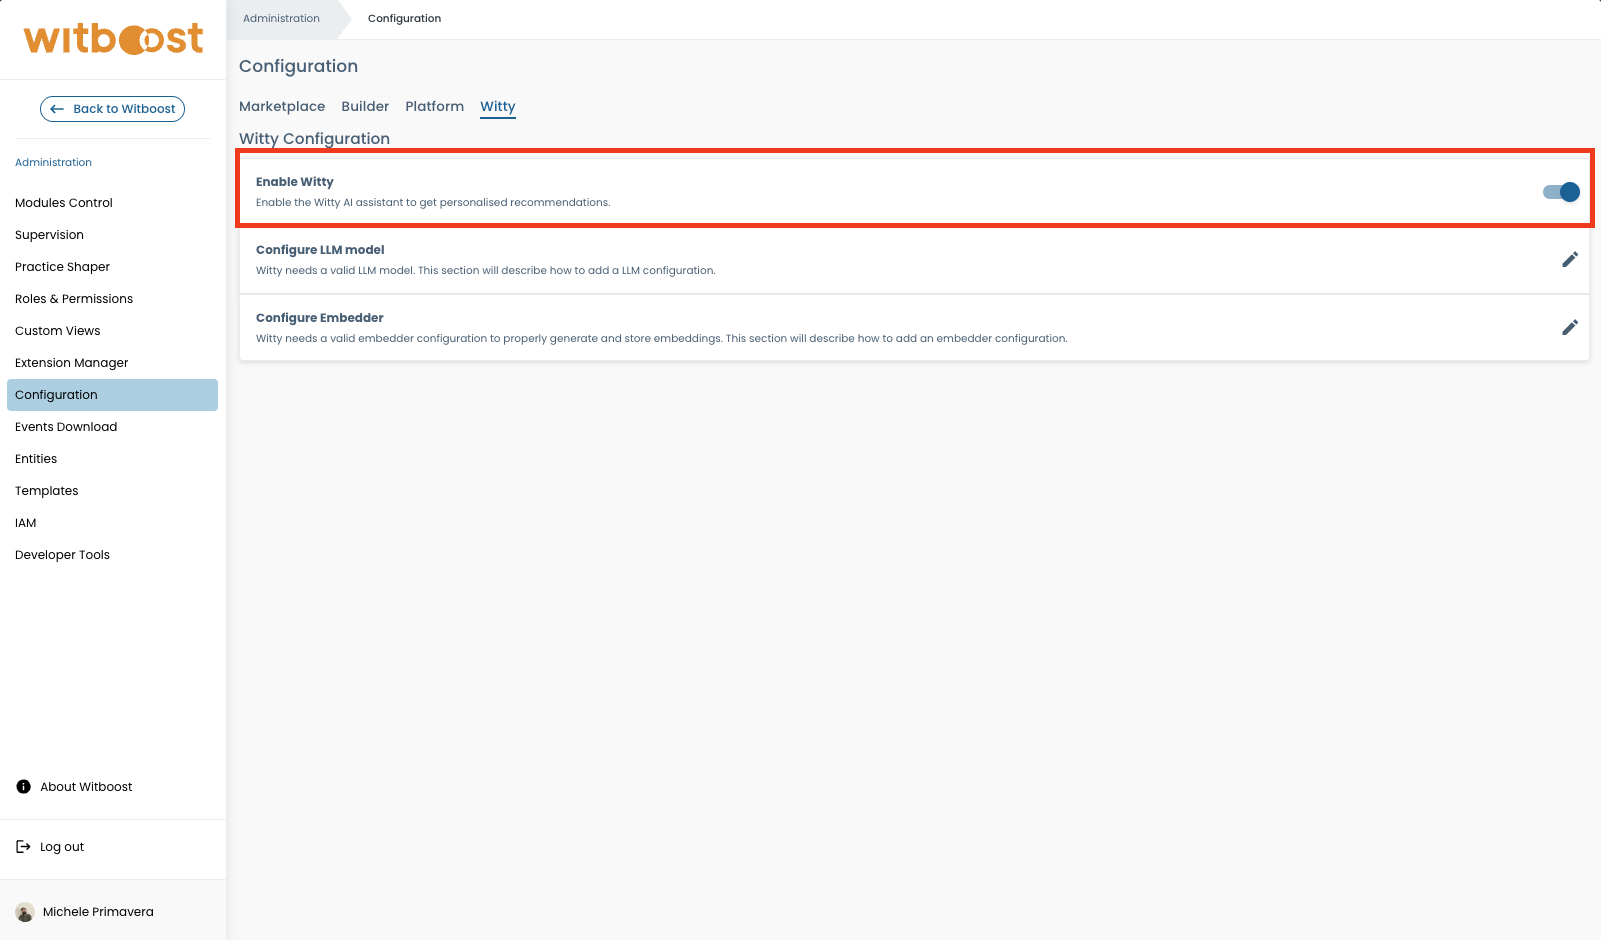Click the Back to Witboost button
Screen dimensions: 1601x940
coord(112,109)
